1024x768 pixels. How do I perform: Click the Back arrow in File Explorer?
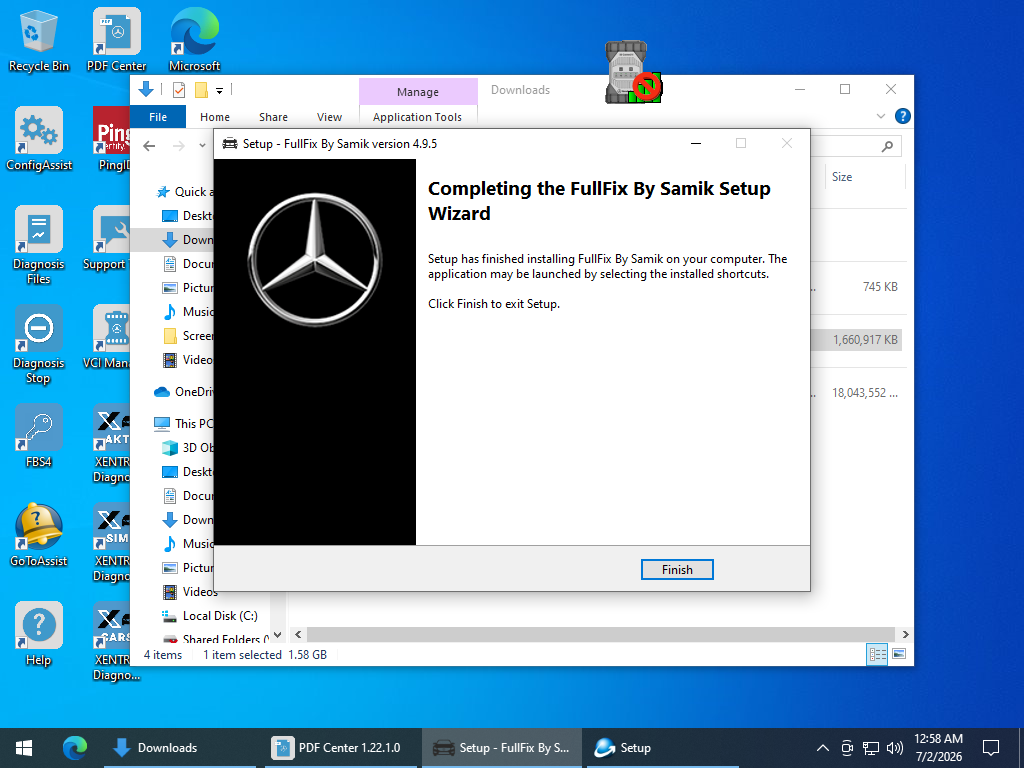(x=149, y=146)
